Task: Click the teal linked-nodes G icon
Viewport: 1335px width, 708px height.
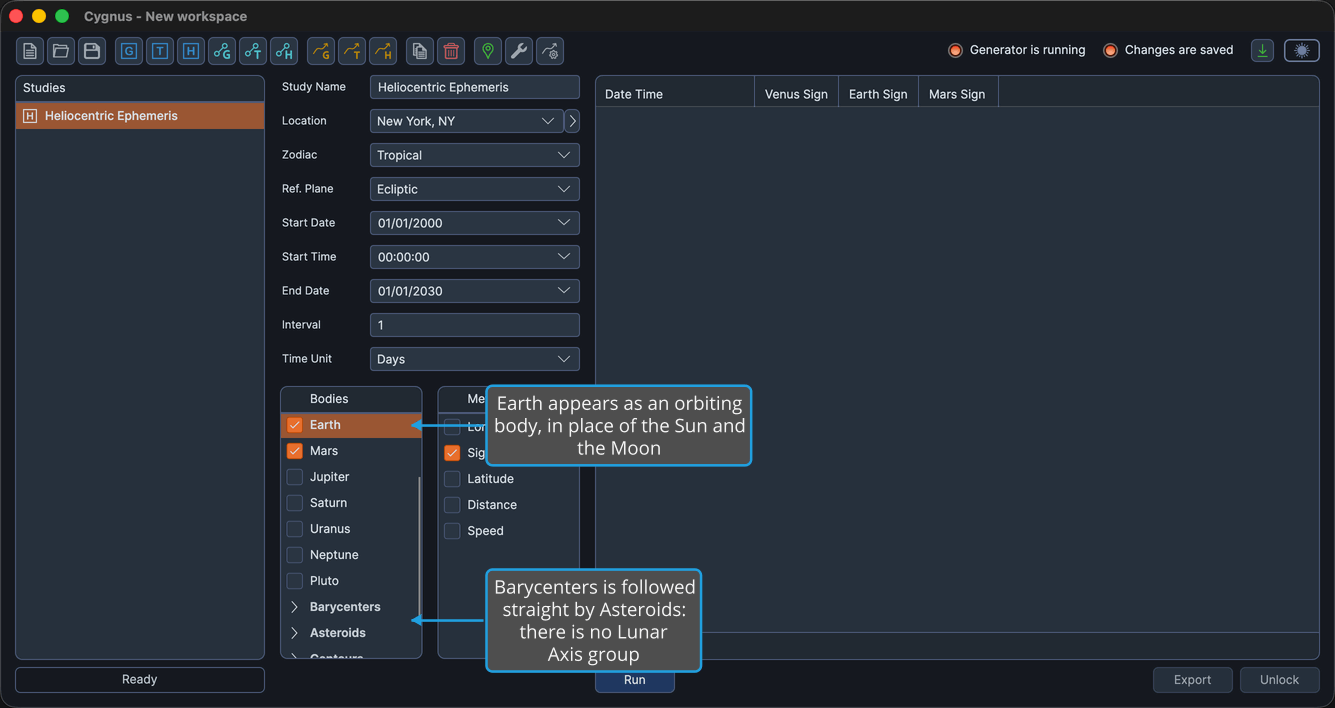Action: (x=222, y=51)
